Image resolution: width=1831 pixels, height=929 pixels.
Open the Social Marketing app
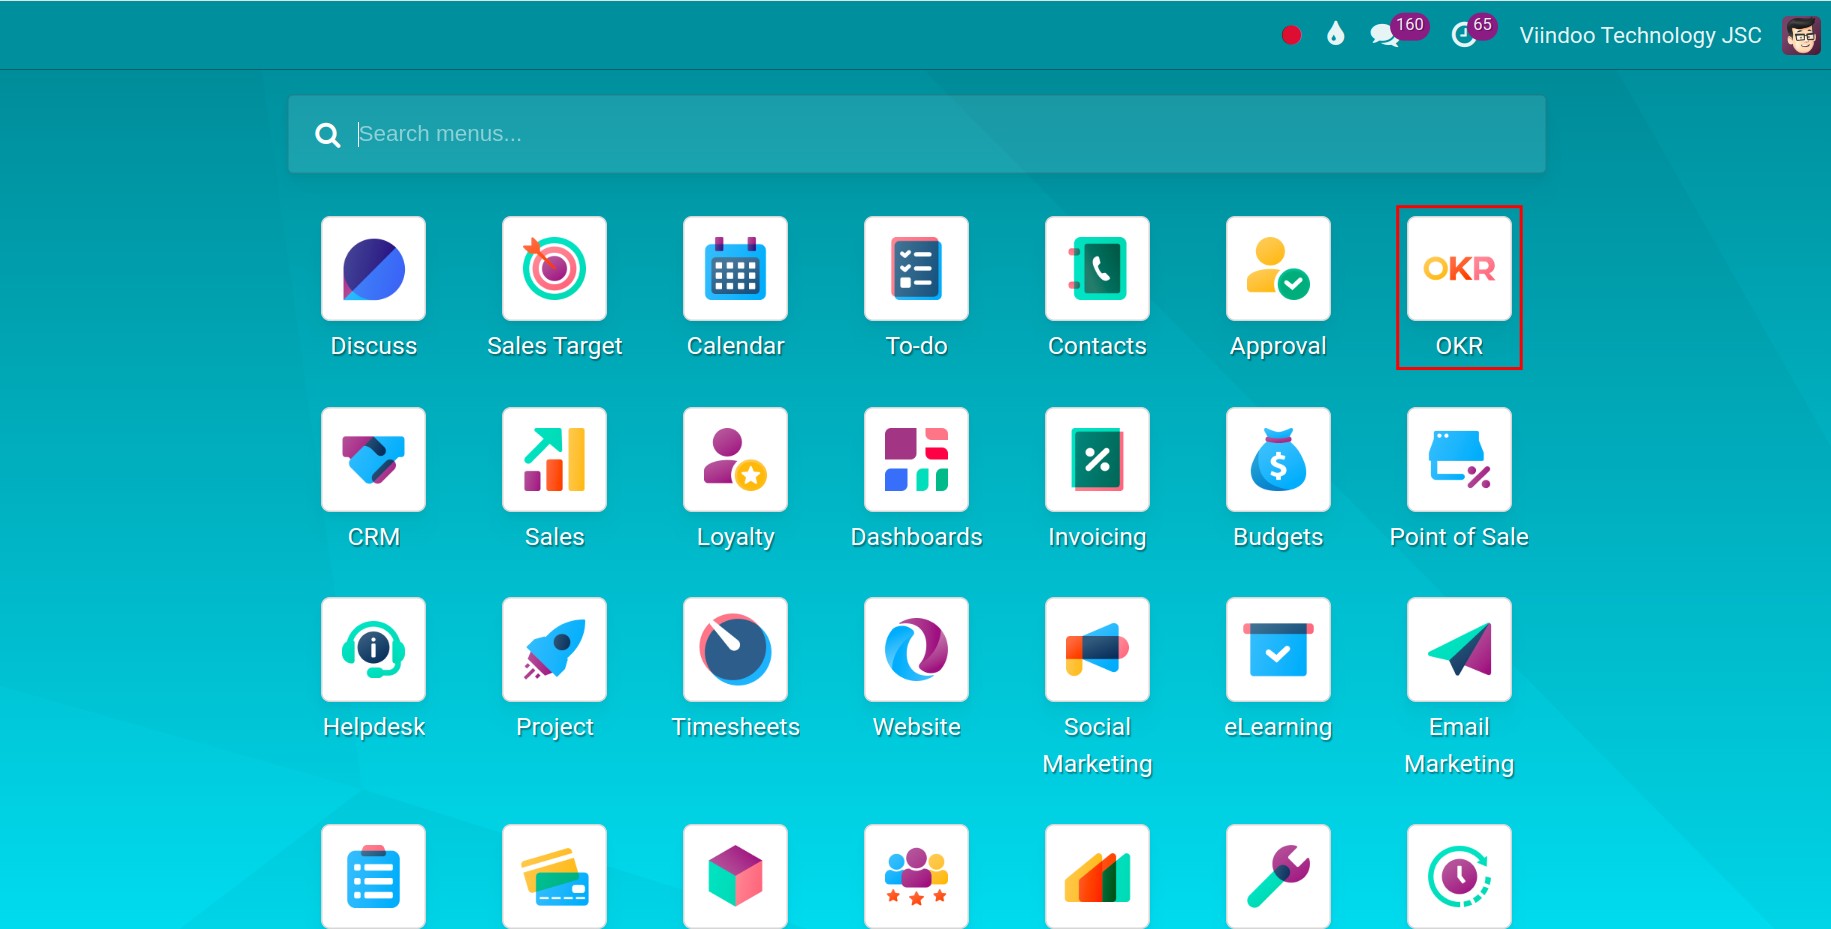click(x=1097, y=650)
